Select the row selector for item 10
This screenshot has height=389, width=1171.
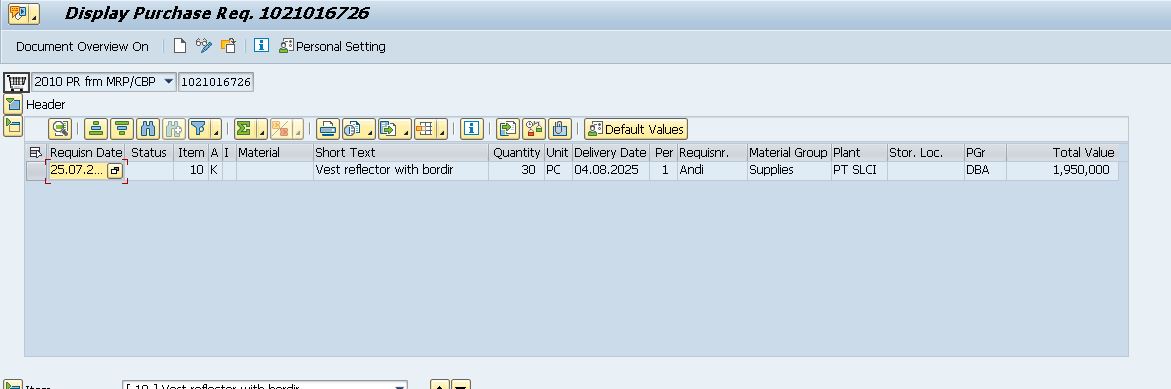[35, 170]
